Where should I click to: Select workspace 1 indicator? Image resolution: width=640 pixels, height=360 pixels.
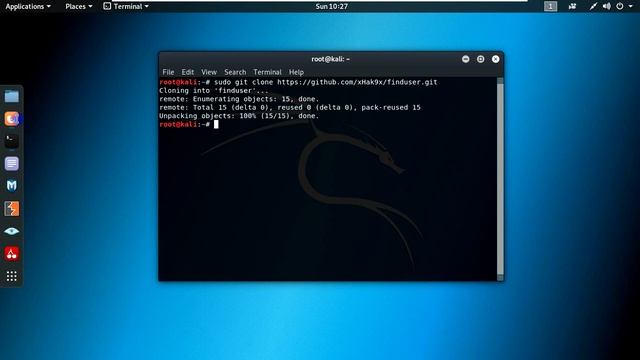tap(550, 6)
